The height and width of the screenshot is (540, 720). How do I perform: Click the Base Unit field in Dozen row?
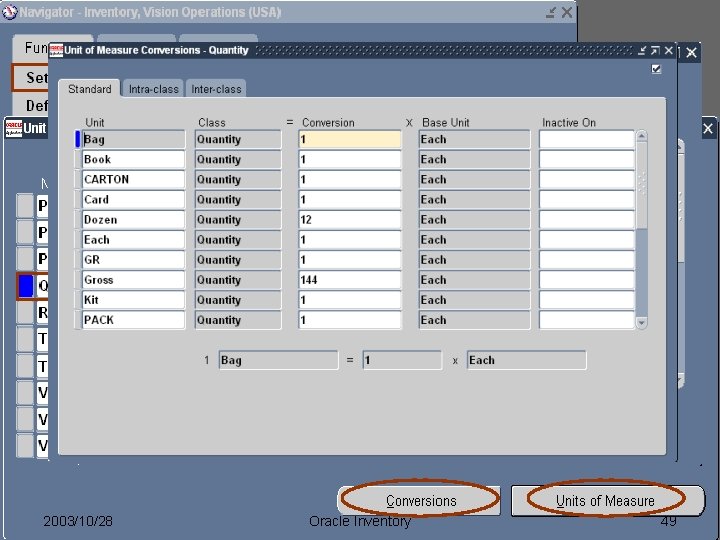(474, 219)
